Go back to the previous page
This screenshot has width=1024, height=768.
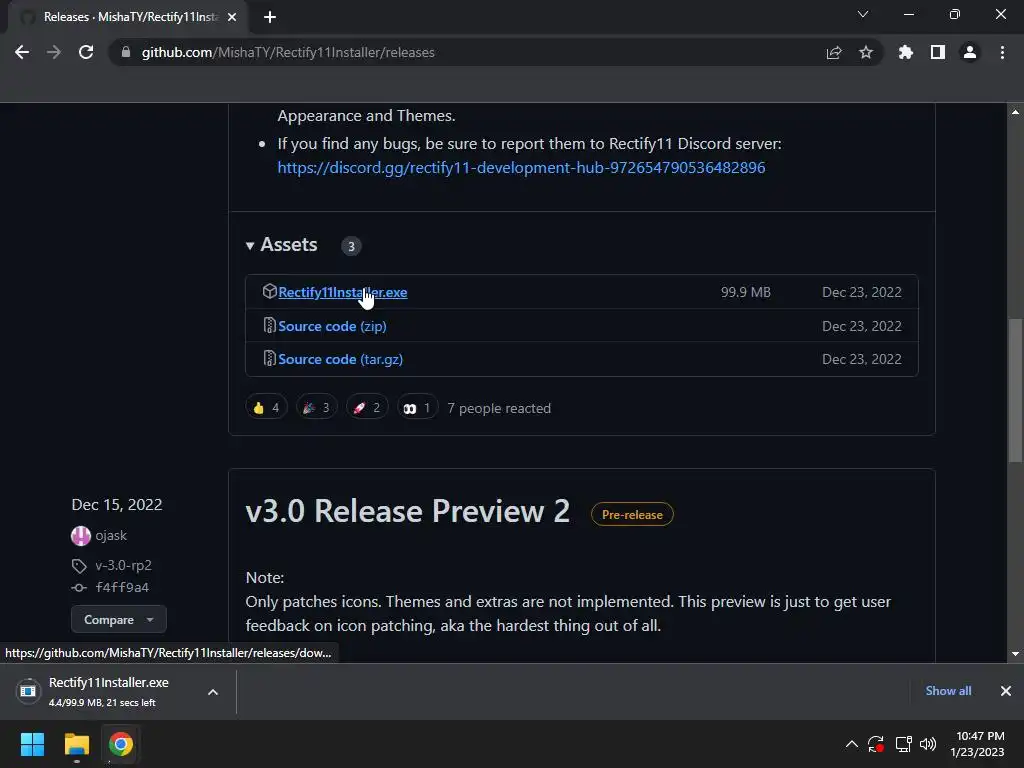point(22,52)
